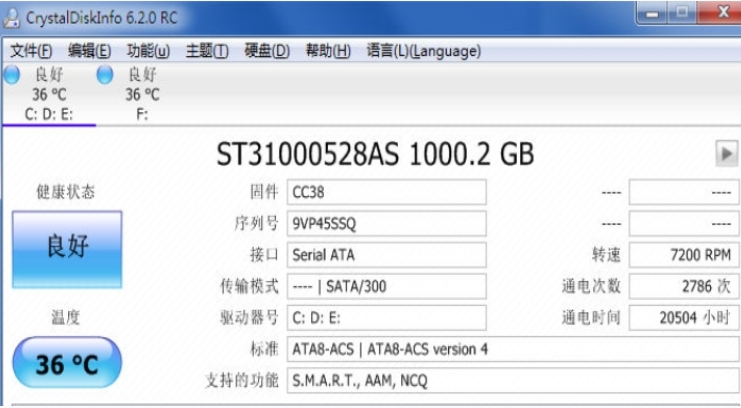Click the 转速 label
The image size is (741, 408).
[606, 255]
